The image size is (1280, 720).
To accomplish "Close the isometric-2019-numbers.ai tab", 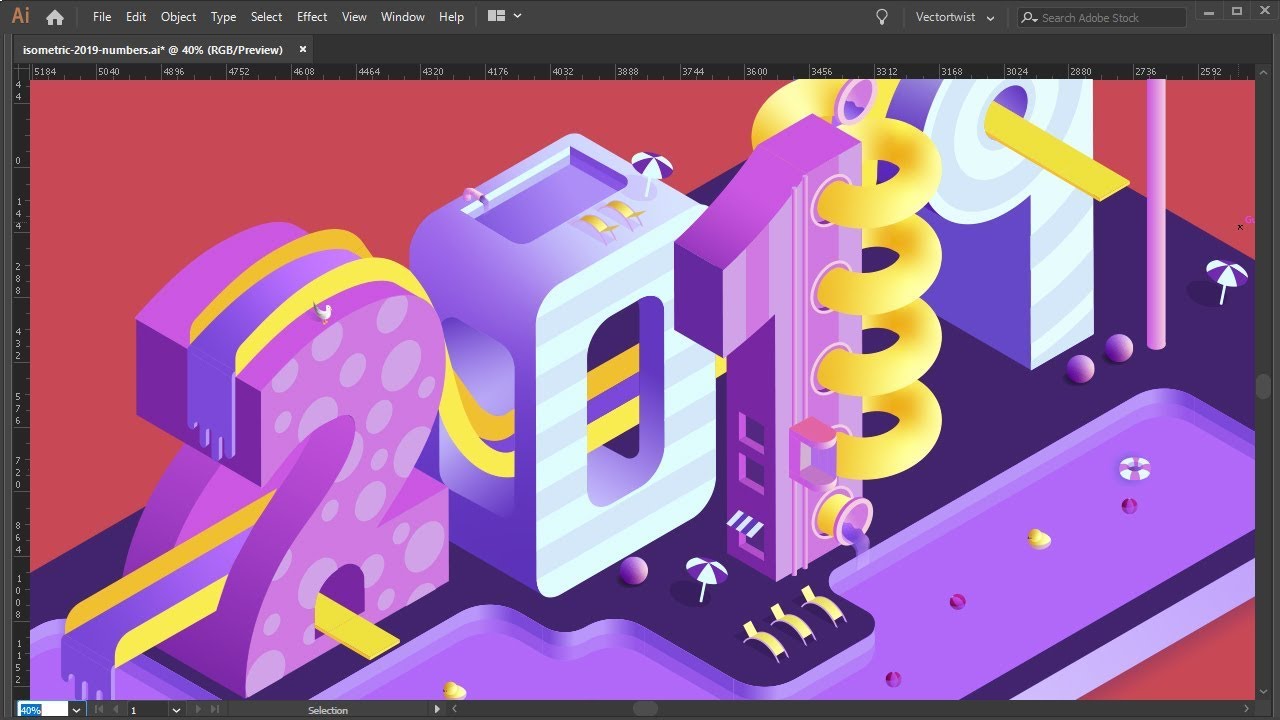I will (x=303, y=49).
